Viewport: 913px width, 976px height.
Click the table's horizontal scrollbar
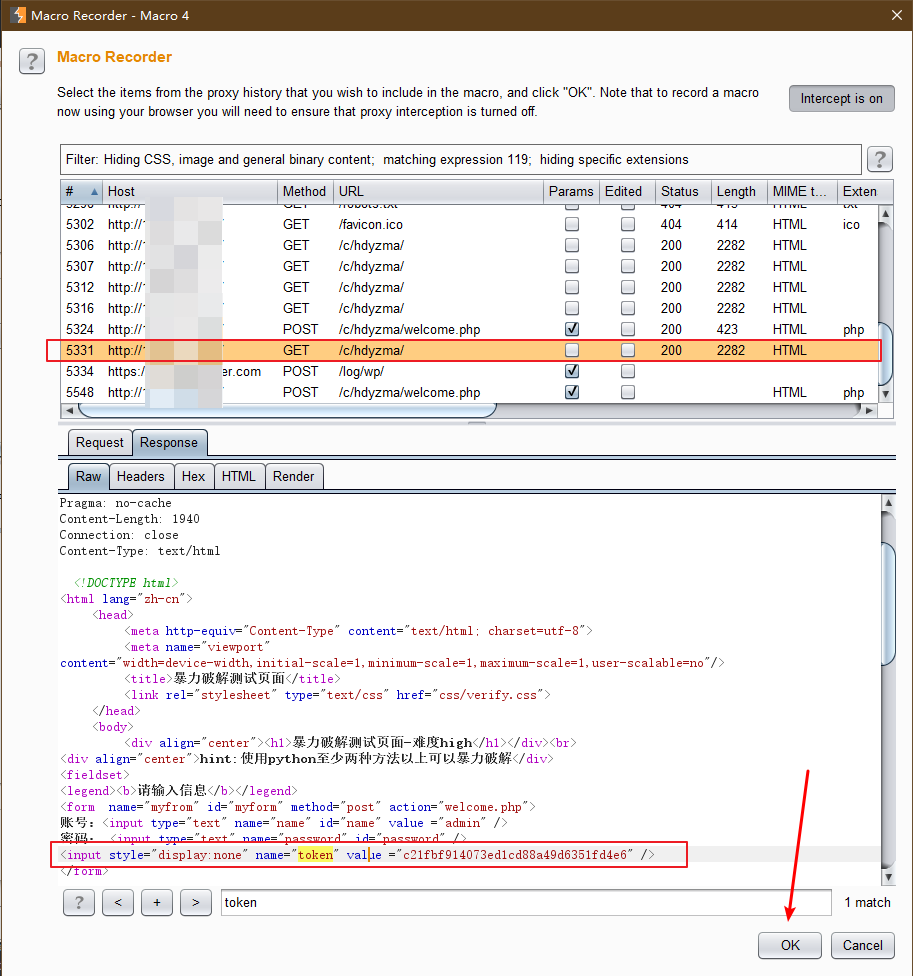(x=287, y=409)
